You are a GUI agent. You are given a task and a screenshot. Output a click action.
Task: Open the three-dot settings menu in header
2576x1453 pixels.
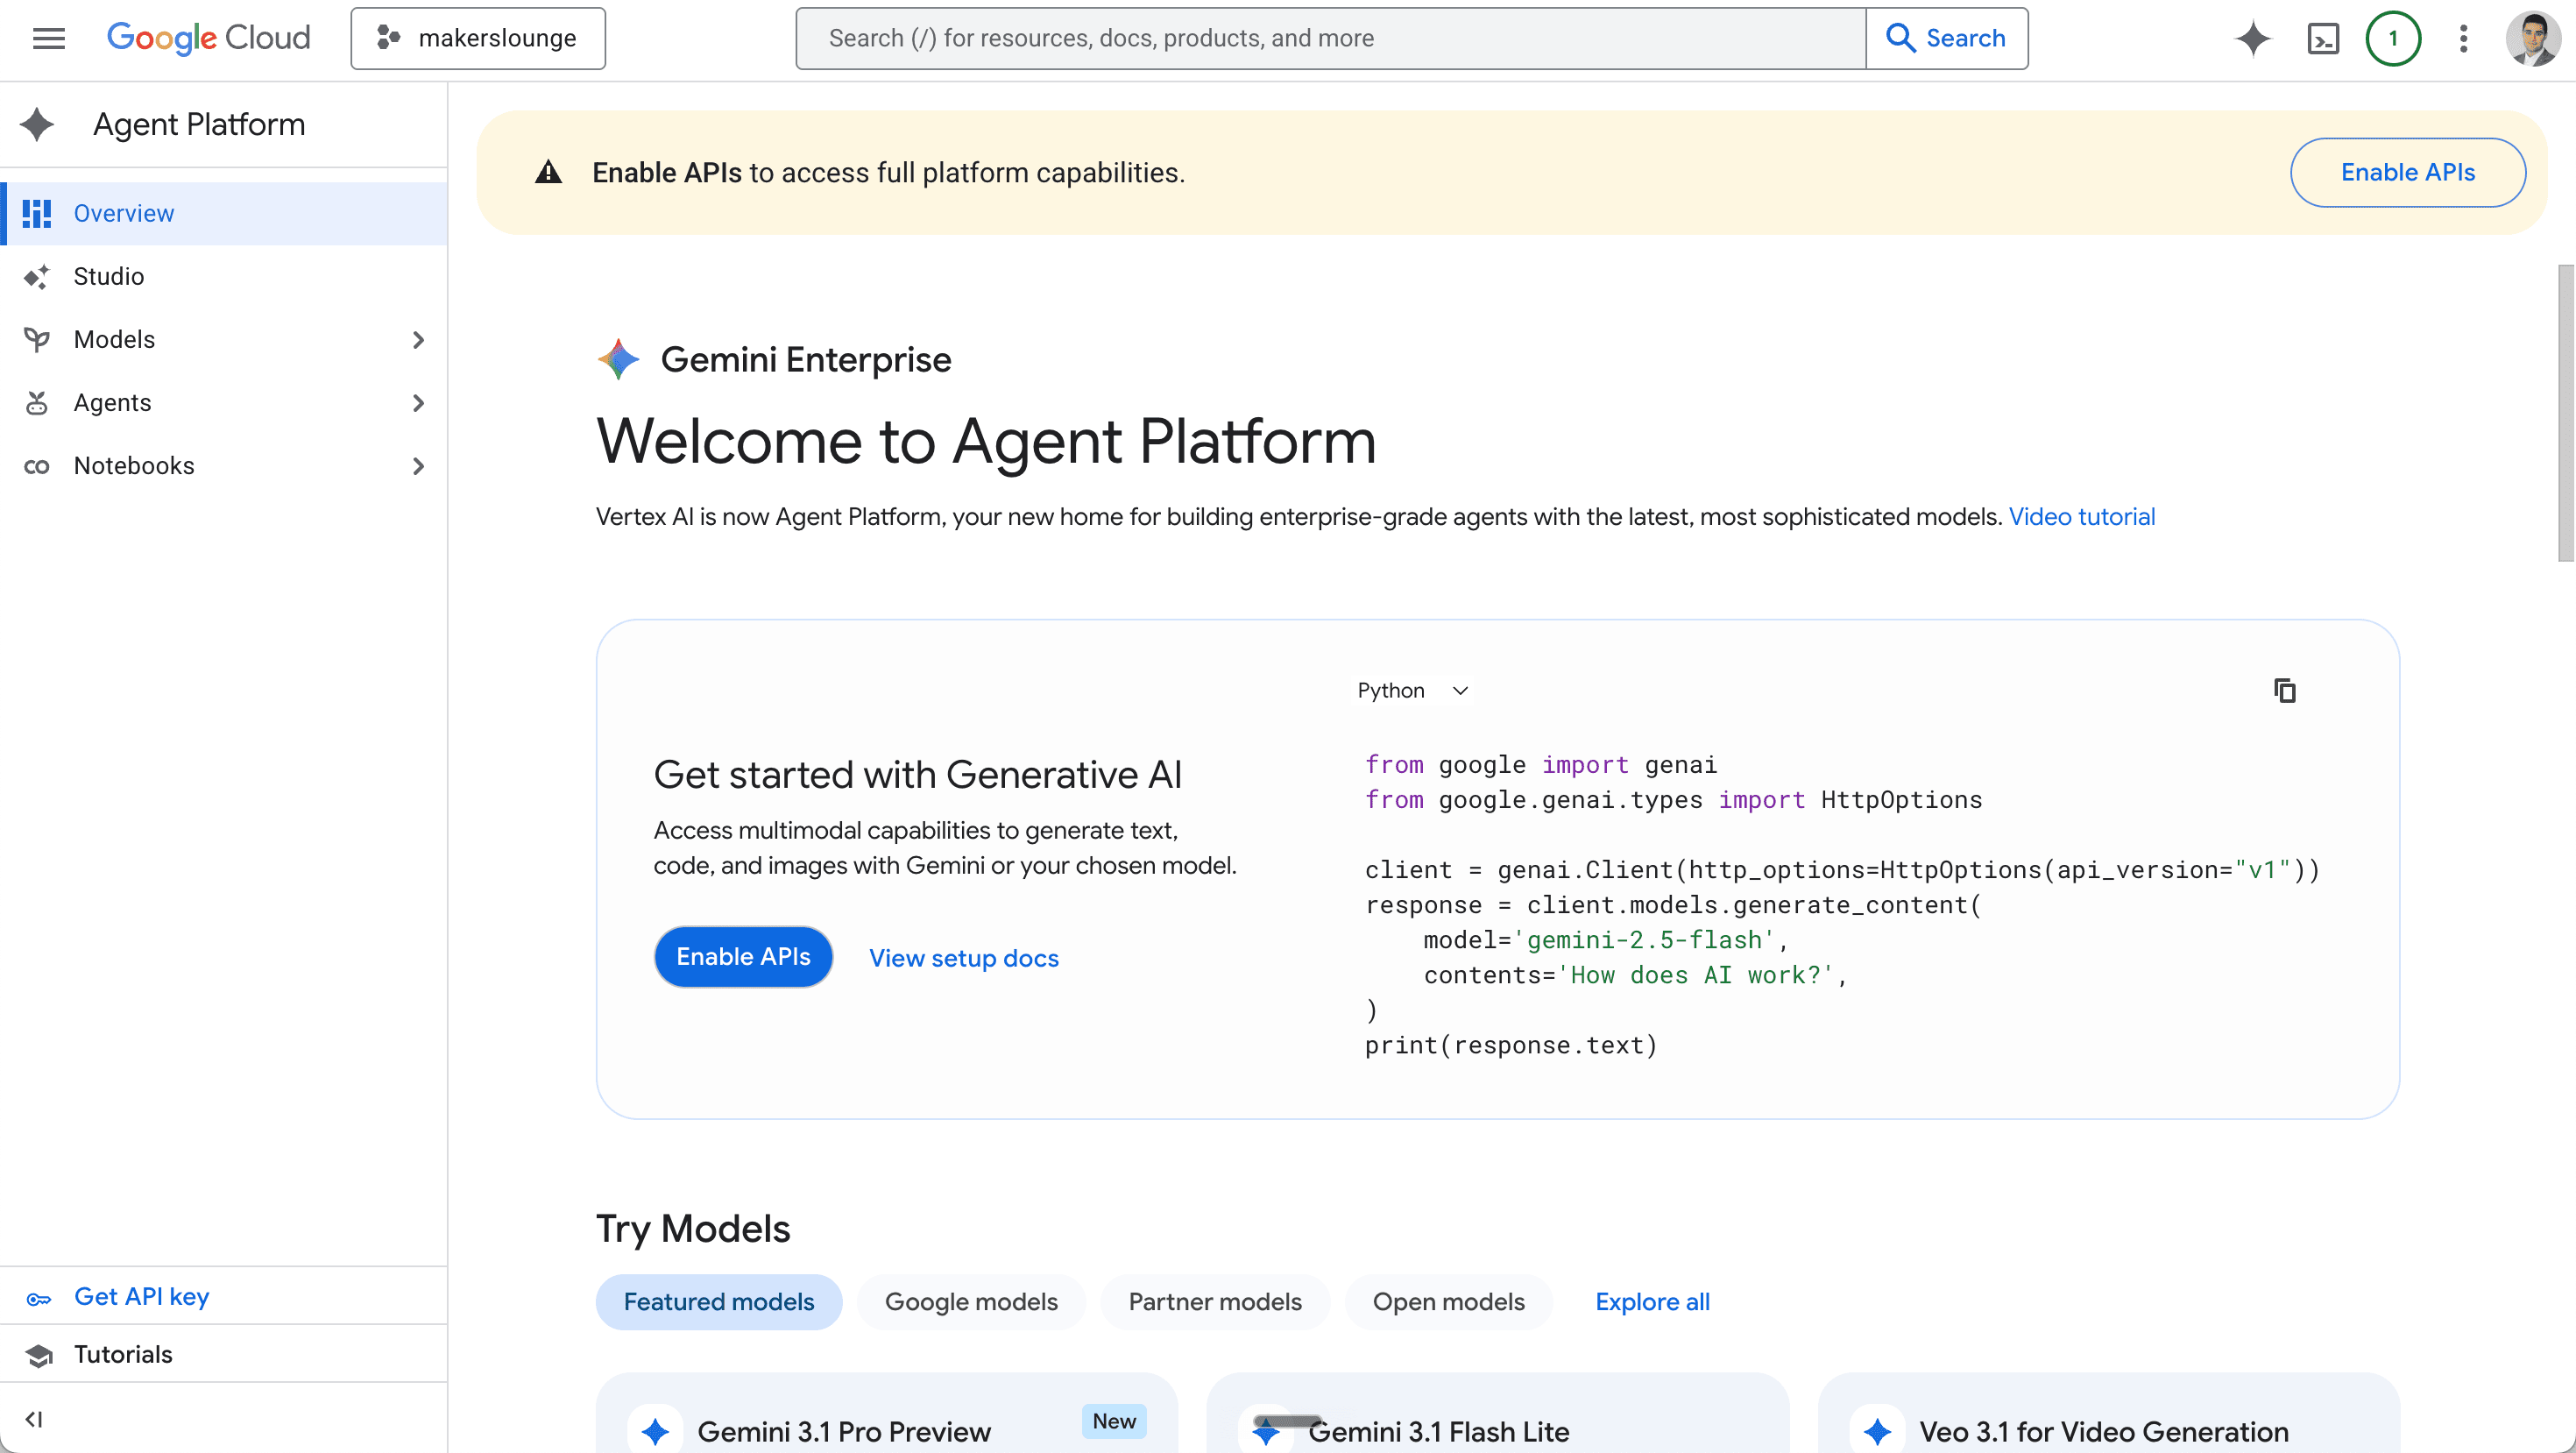click(x=2464, y=38)
